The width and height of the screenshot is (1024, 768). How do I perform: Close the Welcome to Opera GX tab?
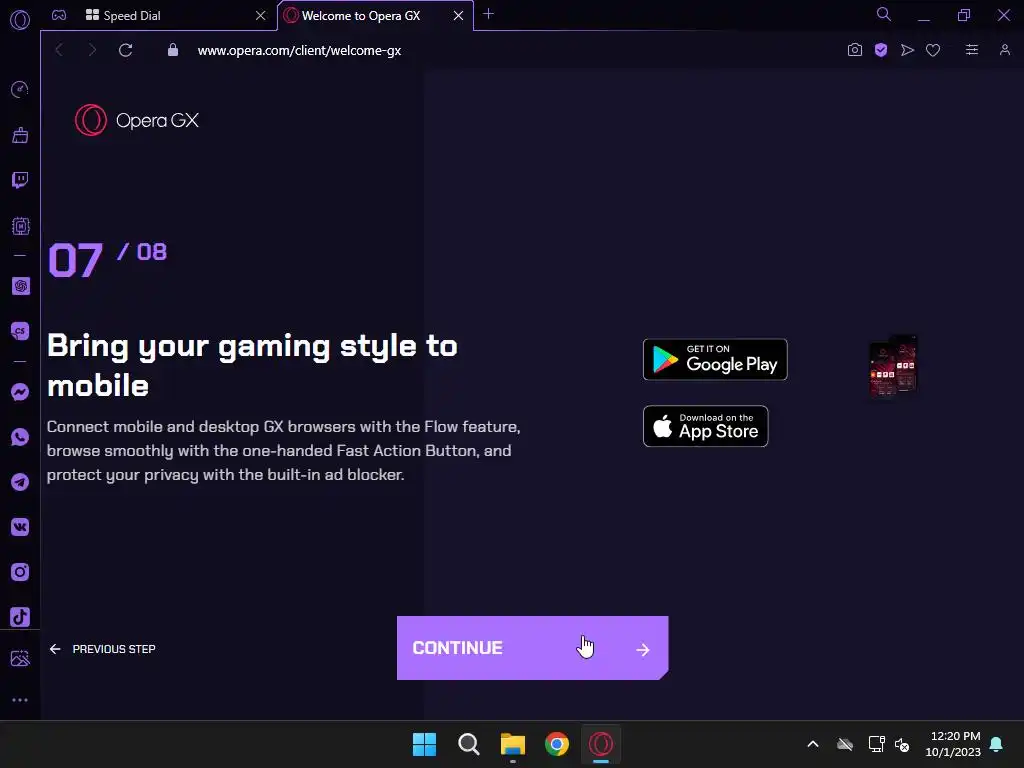click(458, 16)
